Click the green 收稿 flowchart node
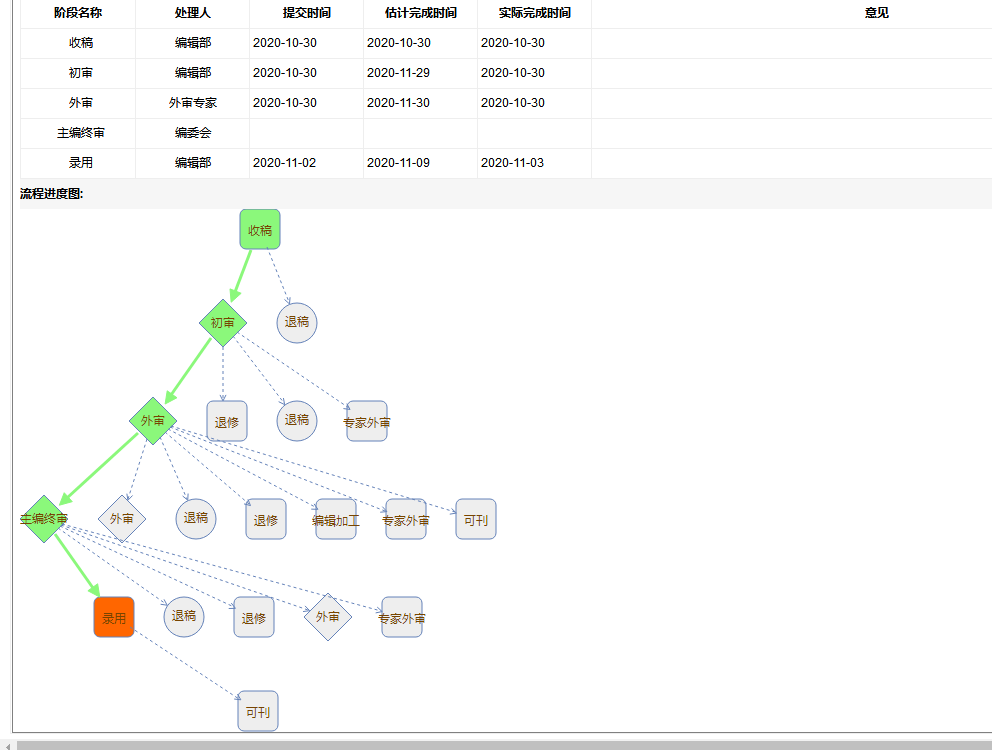The height and width of the screenshot is (750, 992). tap(260, 229)
